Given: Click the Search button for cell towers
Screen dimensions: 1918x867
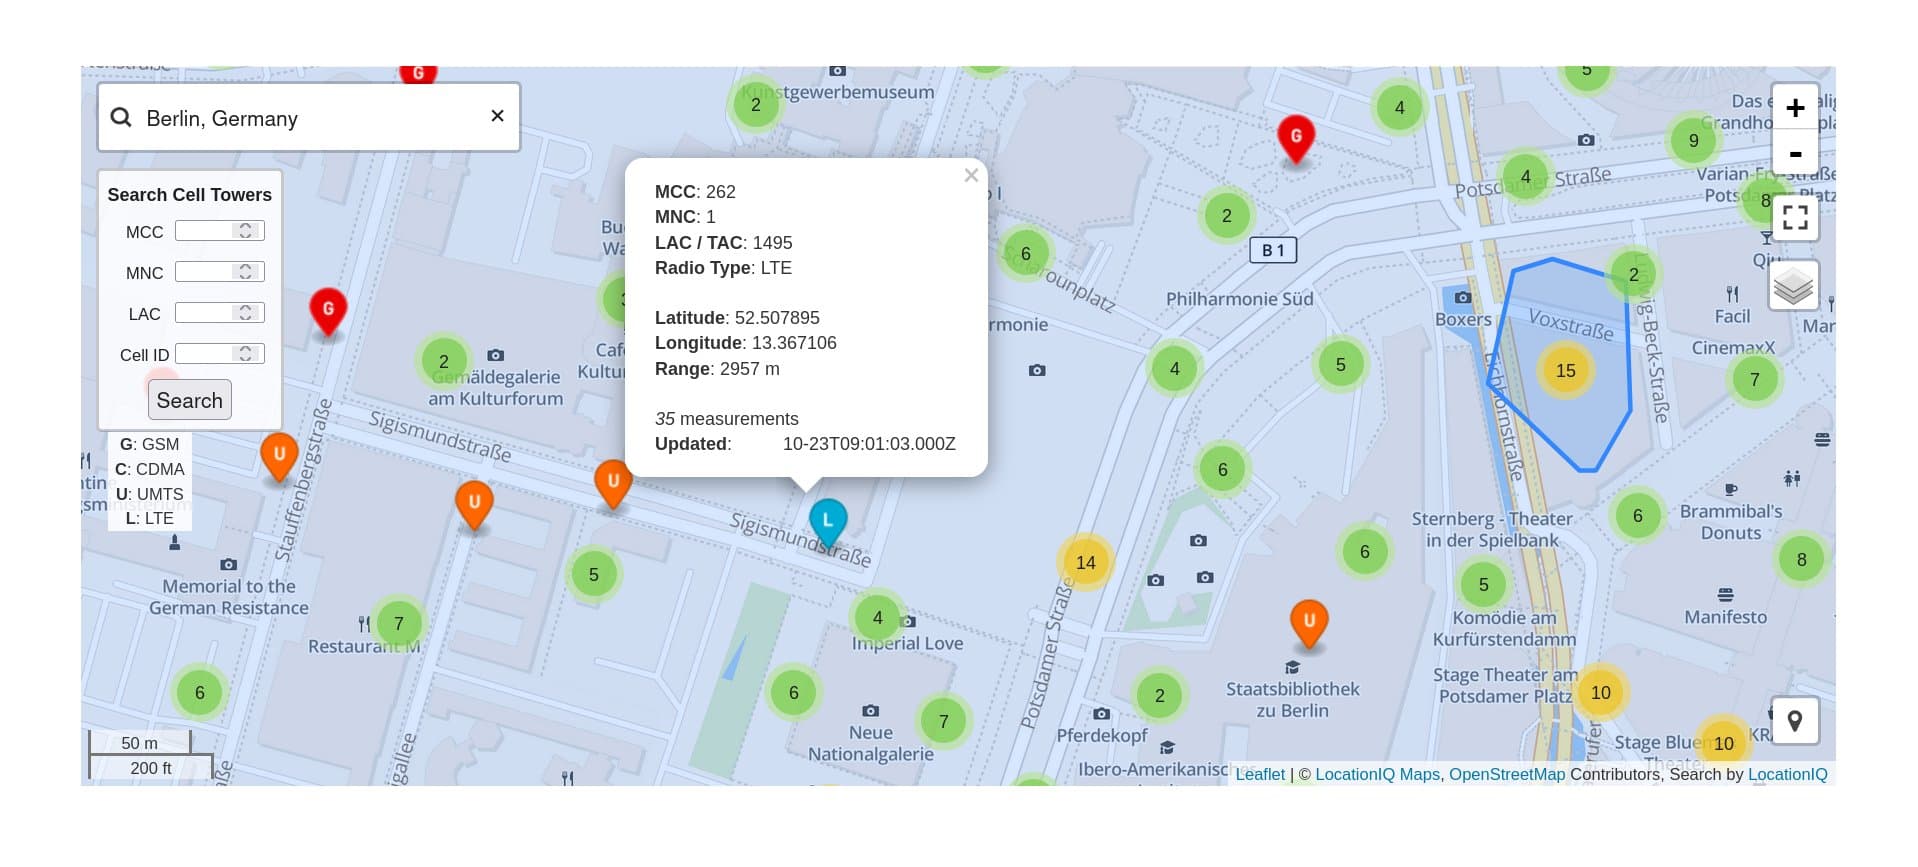Looking at the screenshot, I should click(190, 400).
